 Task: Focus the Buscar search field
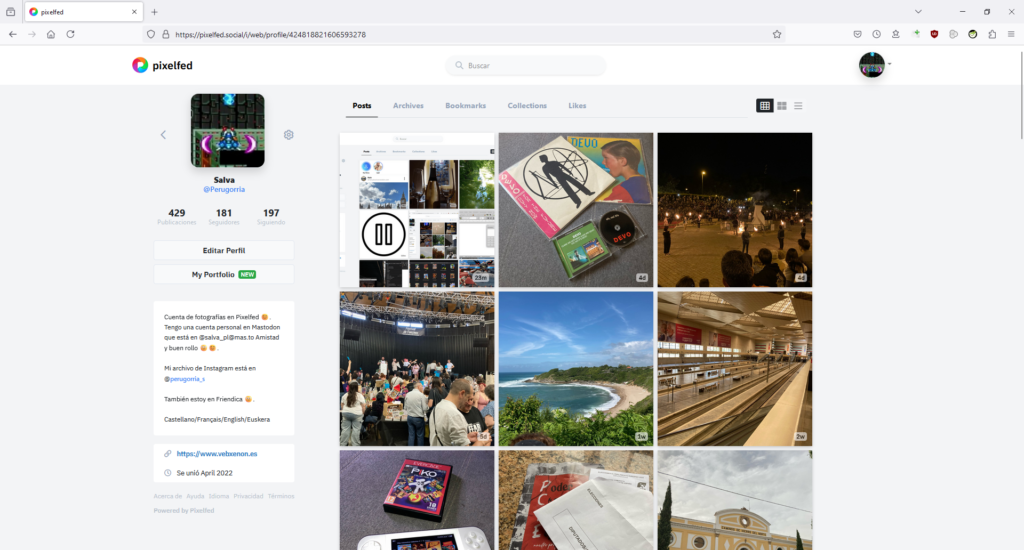click(x=526, y=65)
